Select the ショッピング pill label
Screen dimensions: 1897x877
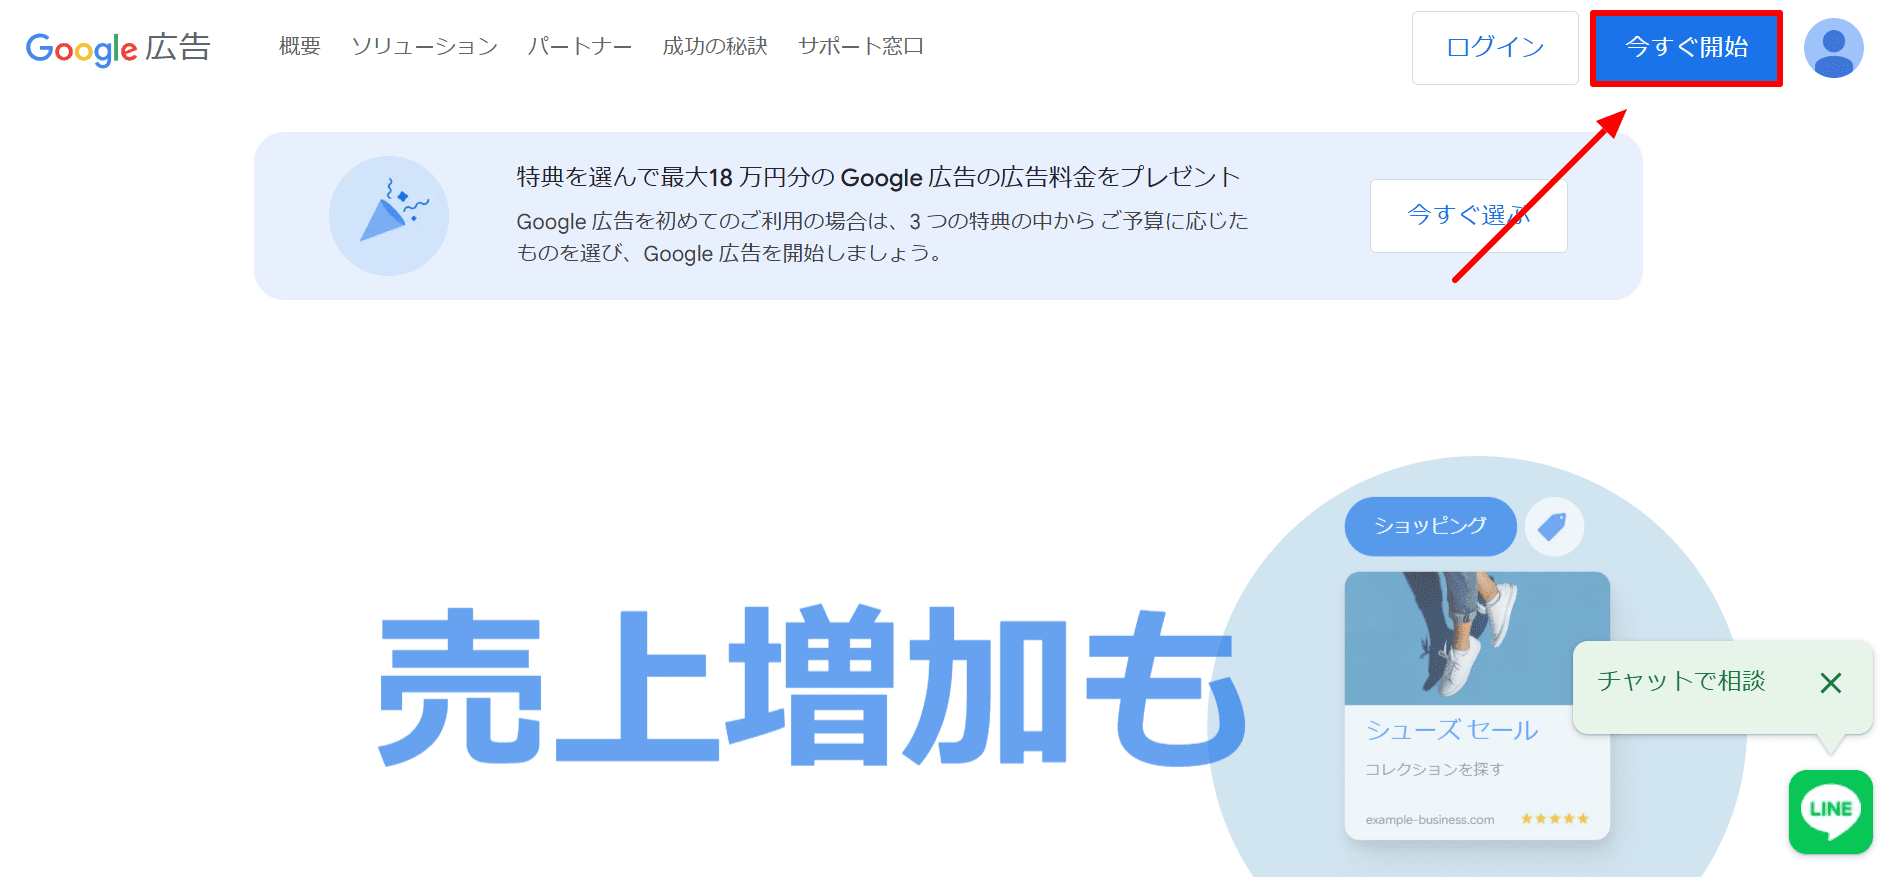pyautogui.click(x=1430, y=526)
